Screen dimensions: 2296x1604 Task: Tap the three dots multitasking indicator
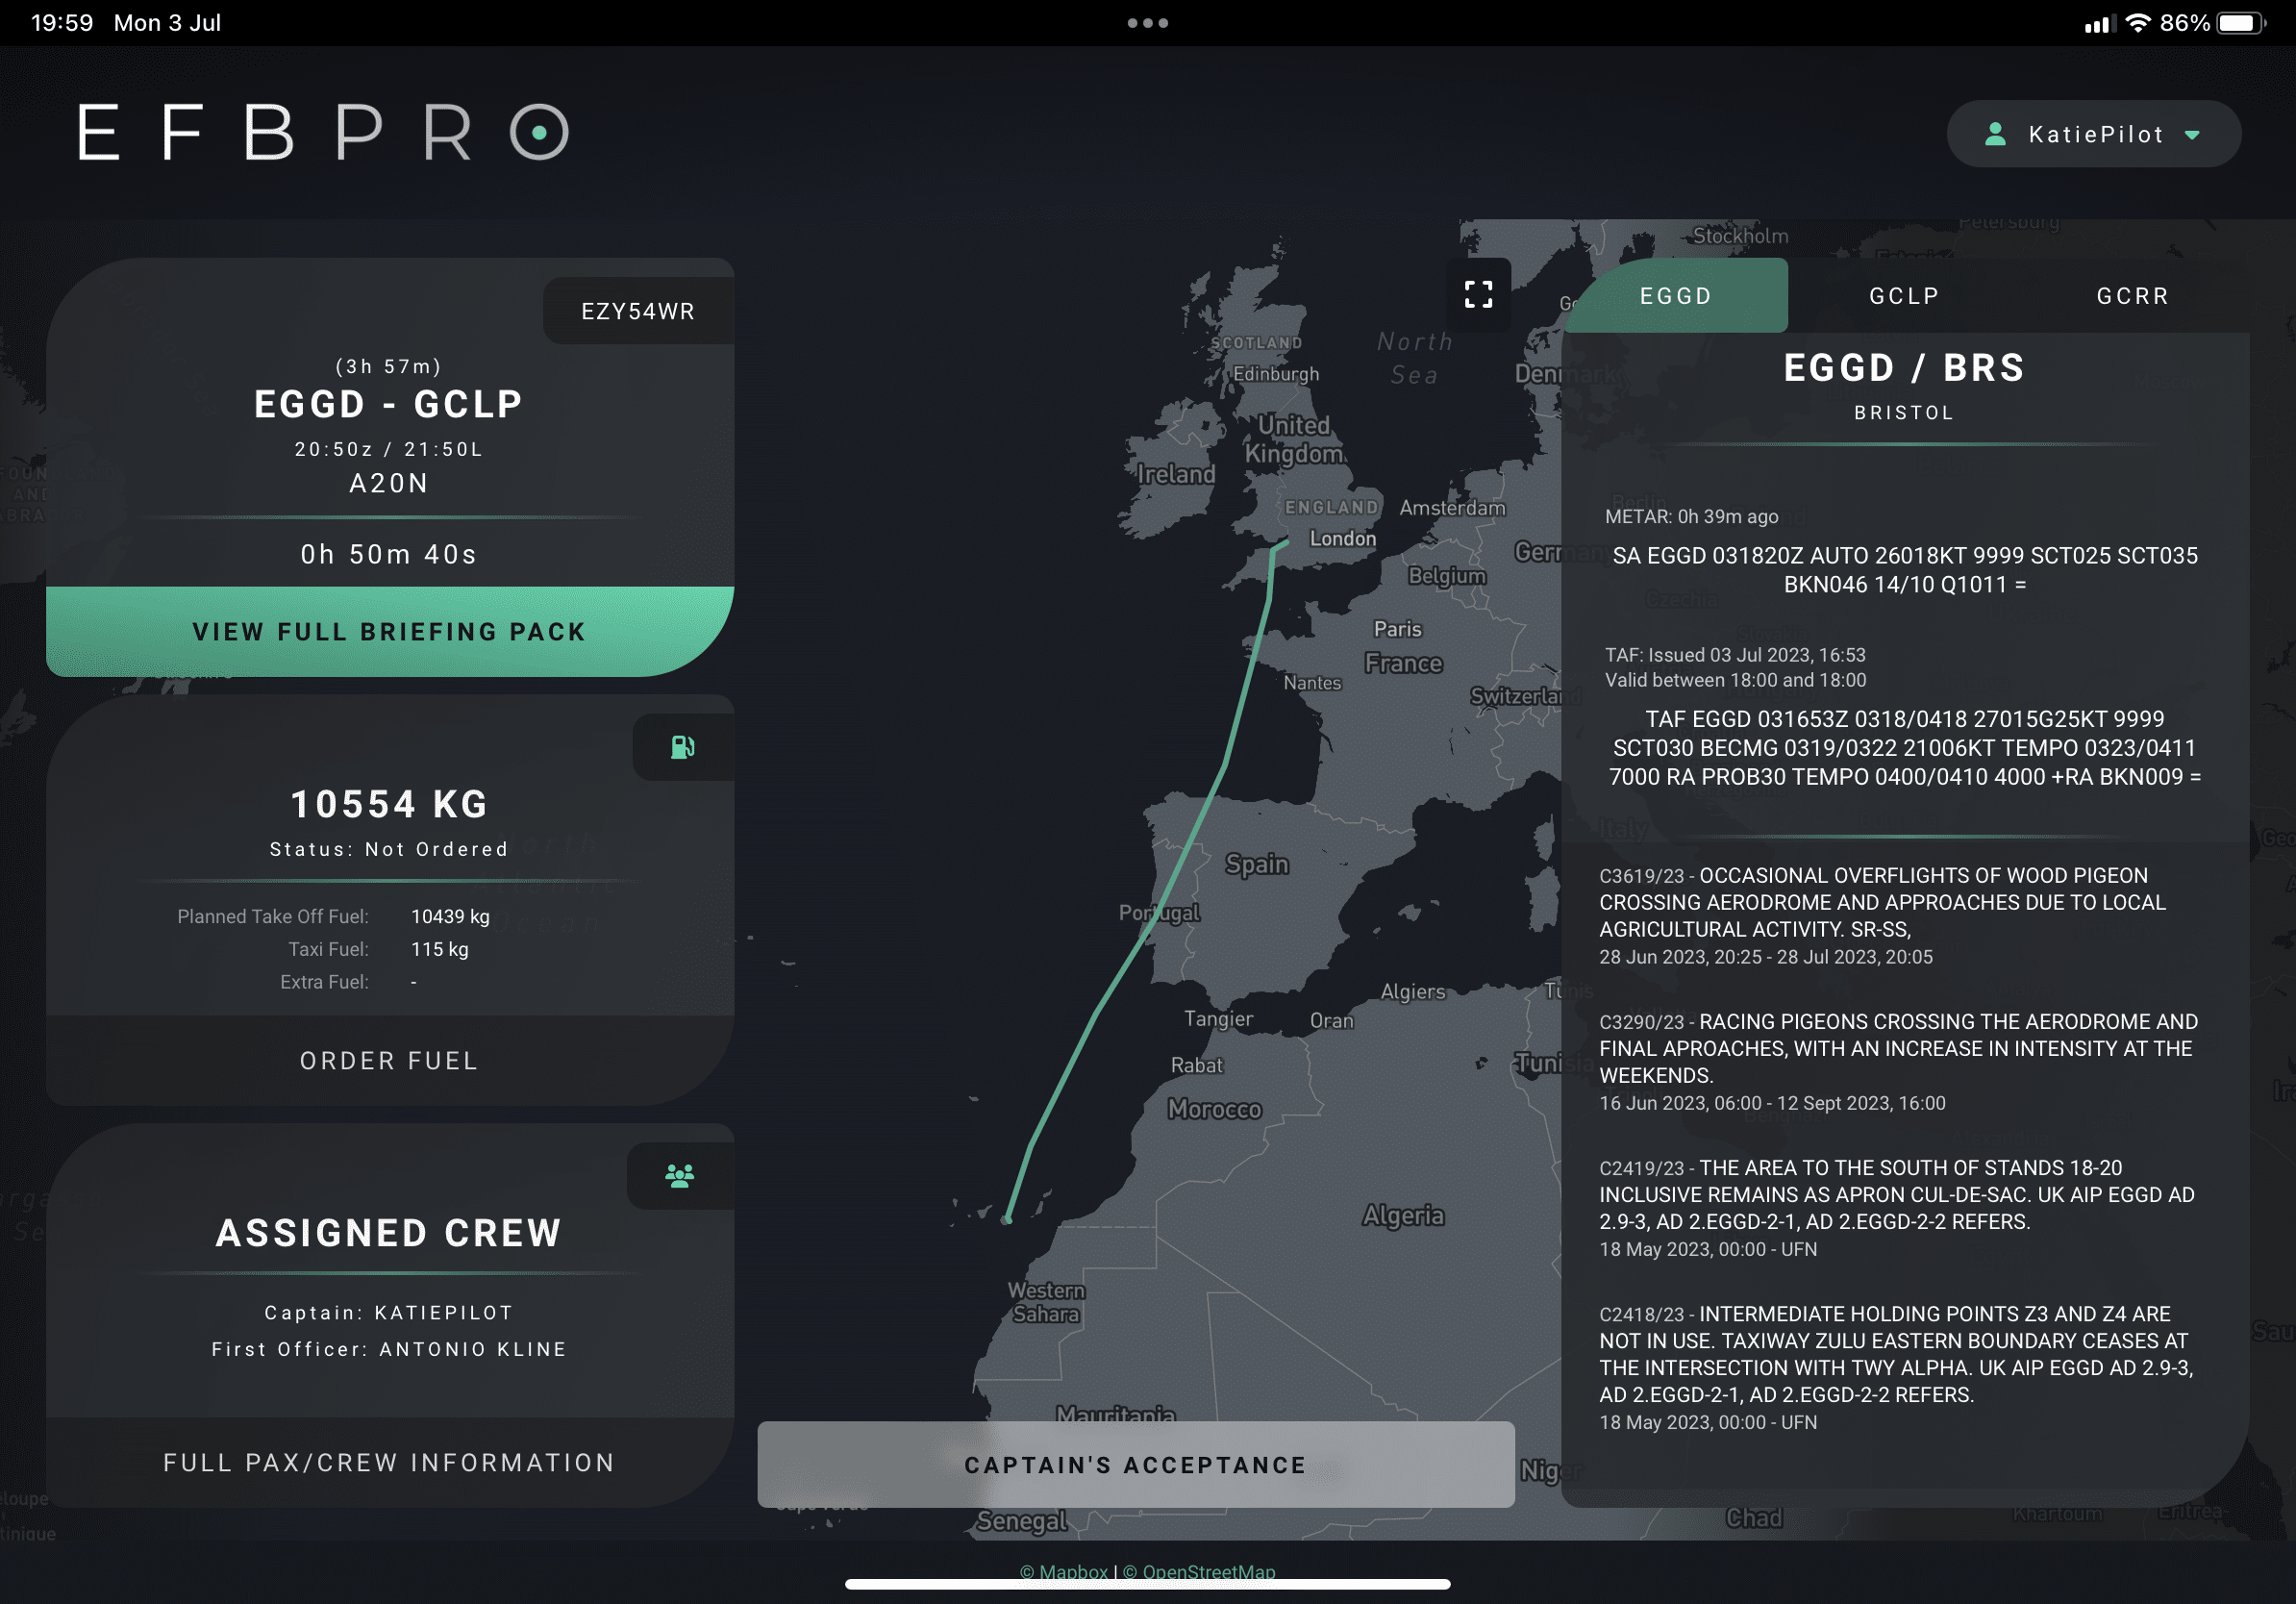coord(1147,23)
